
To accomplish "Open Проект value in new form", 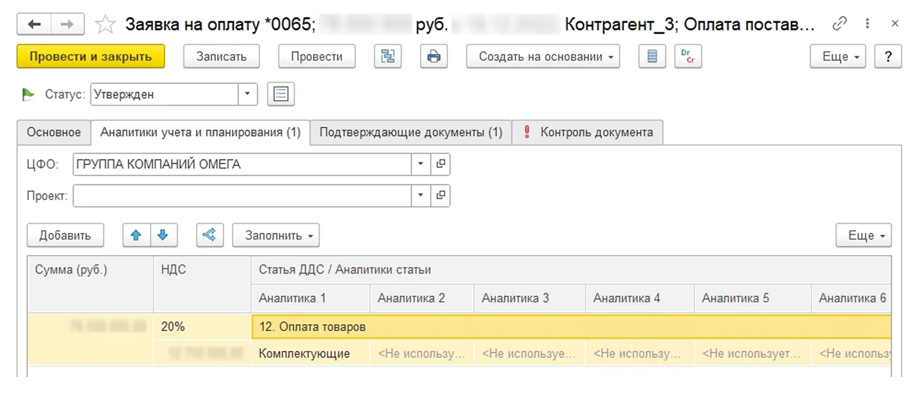I will point(441,195).
